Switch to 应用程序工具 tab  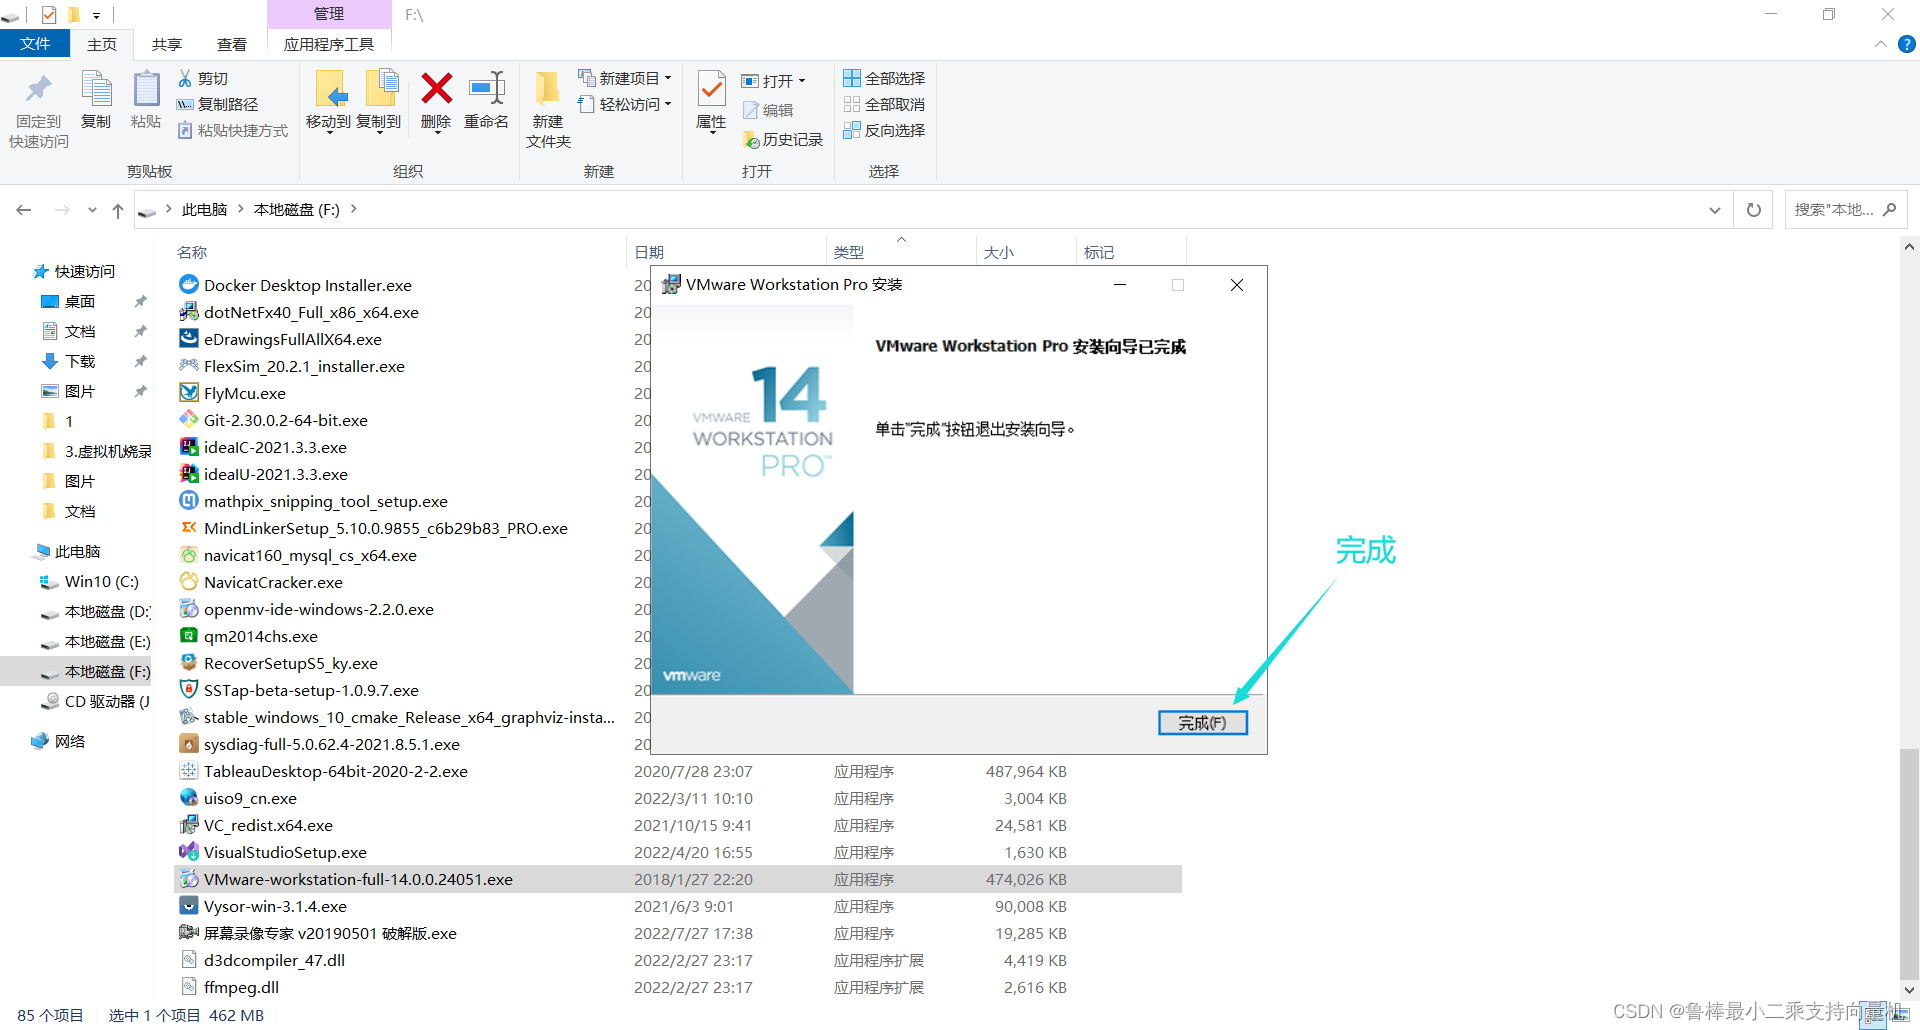pyautogui.click(x=329, y=44)
